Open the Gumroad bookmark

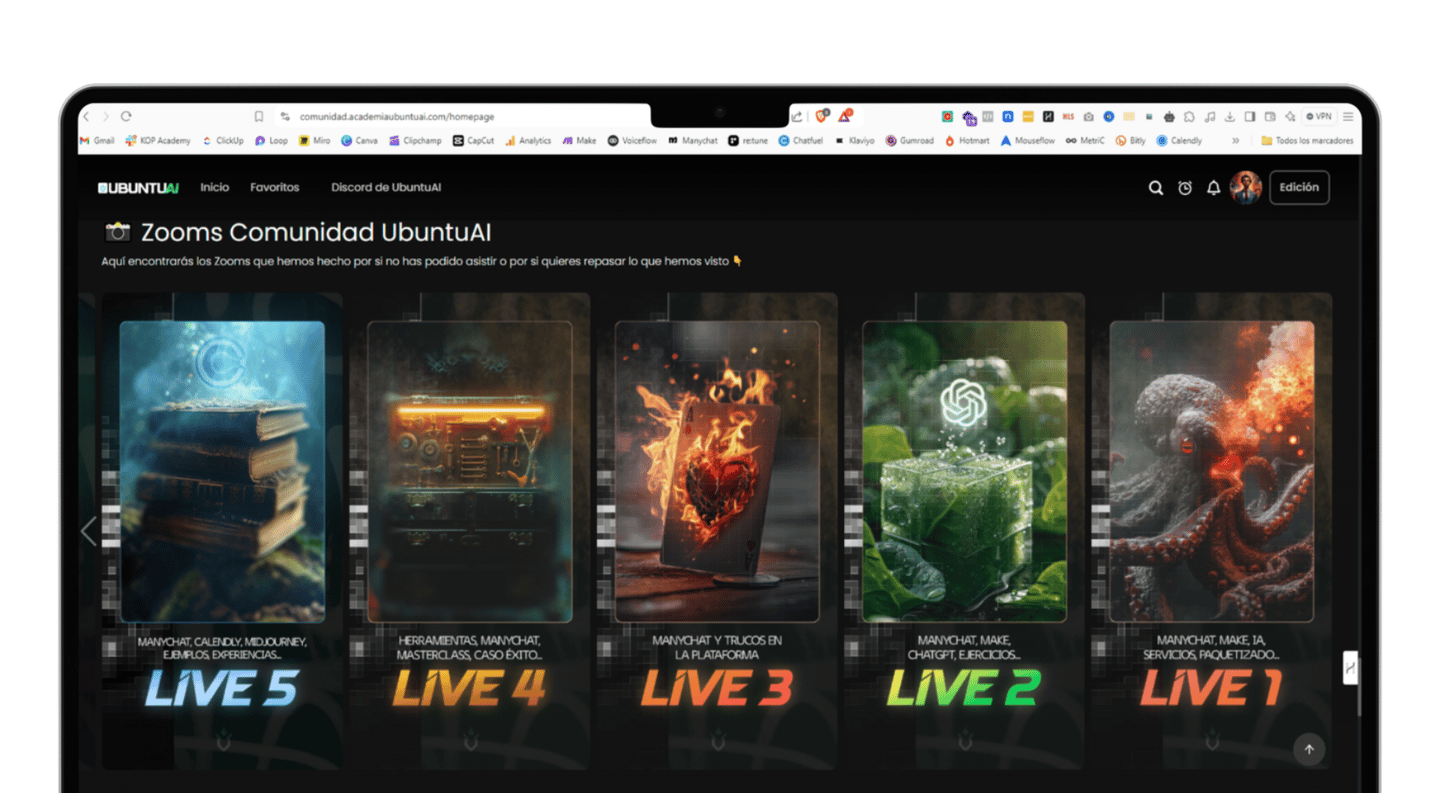pos(910,141)
